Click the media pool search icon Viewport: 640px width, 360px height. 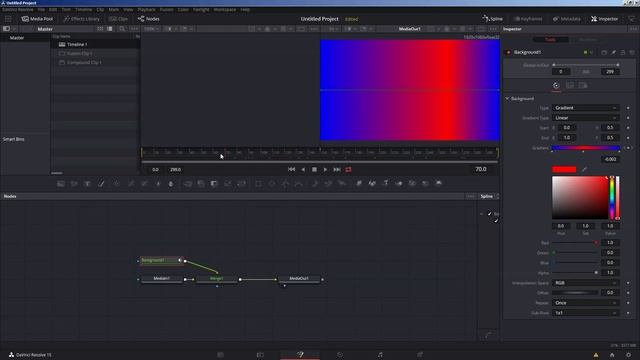tap(122, 29)
